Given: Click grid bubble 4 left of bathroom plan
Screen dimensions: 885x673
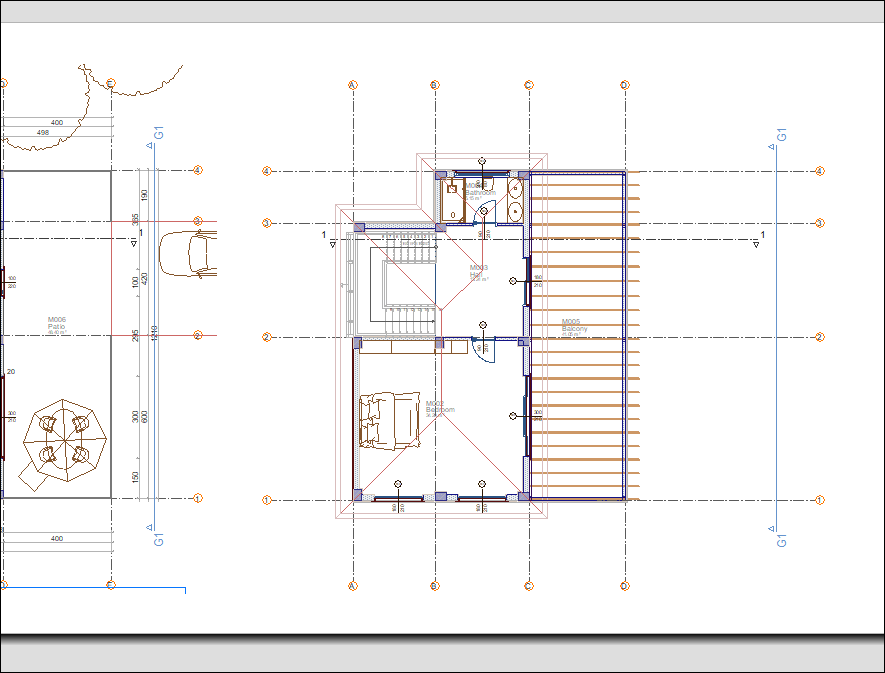Looking at the screenshot, I should pyautogui.click(x=267, y=171).
